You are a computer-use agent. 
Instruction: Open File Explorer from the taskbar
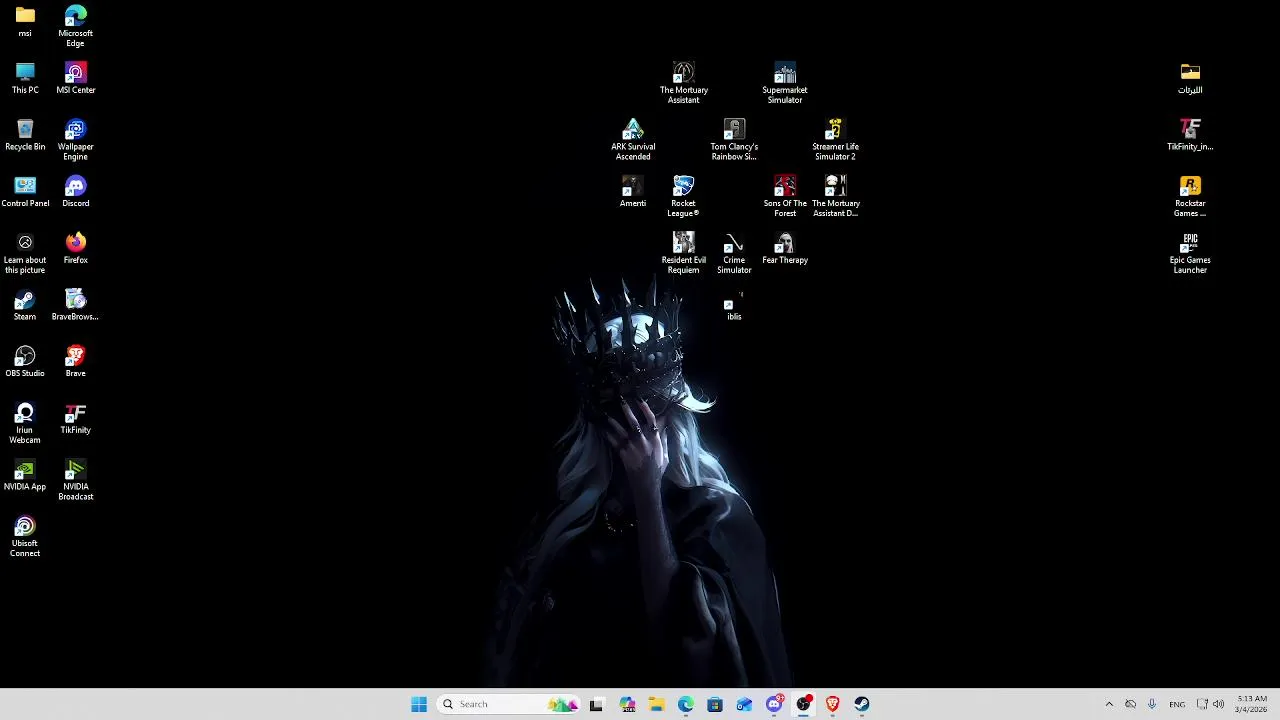pos(656,704)
